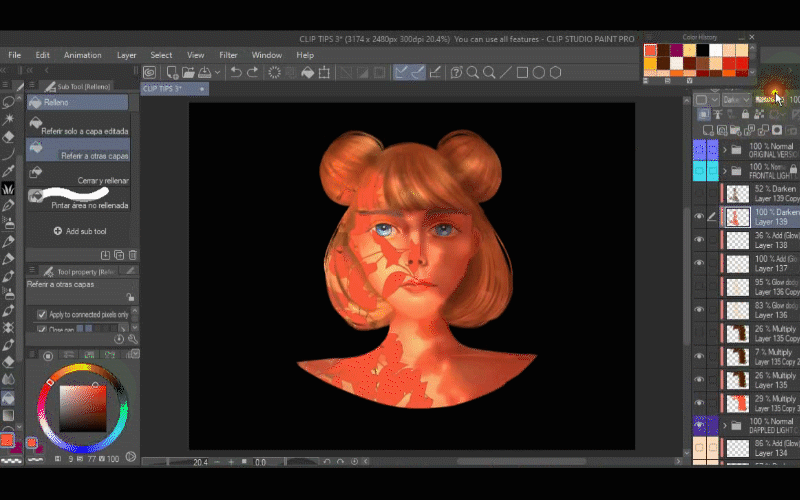Select the 'Referir solo a capa editada' sub tool
Screen dimensions: 800x500
pyautogui.click(x=78, y=125)
